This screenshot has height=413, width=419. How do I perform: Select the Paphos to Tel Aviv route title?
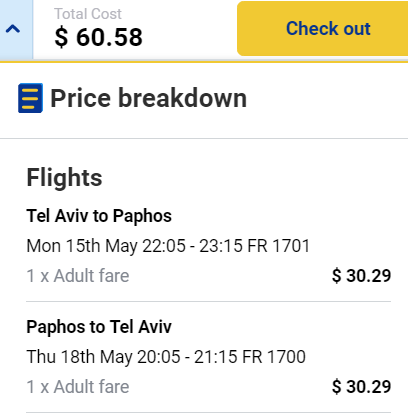point(99,327)
